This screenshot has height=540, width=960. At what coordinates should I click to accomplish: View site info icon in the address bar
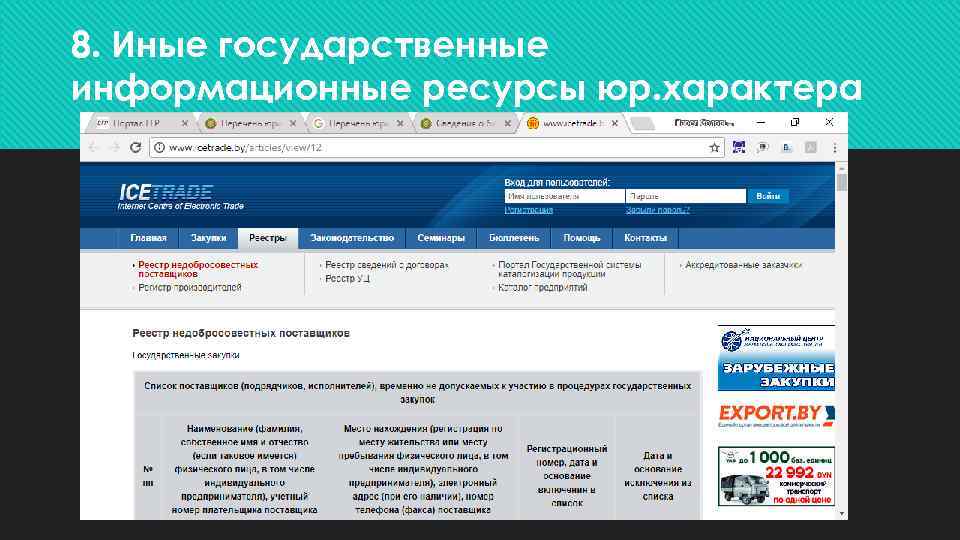[160, 148]
